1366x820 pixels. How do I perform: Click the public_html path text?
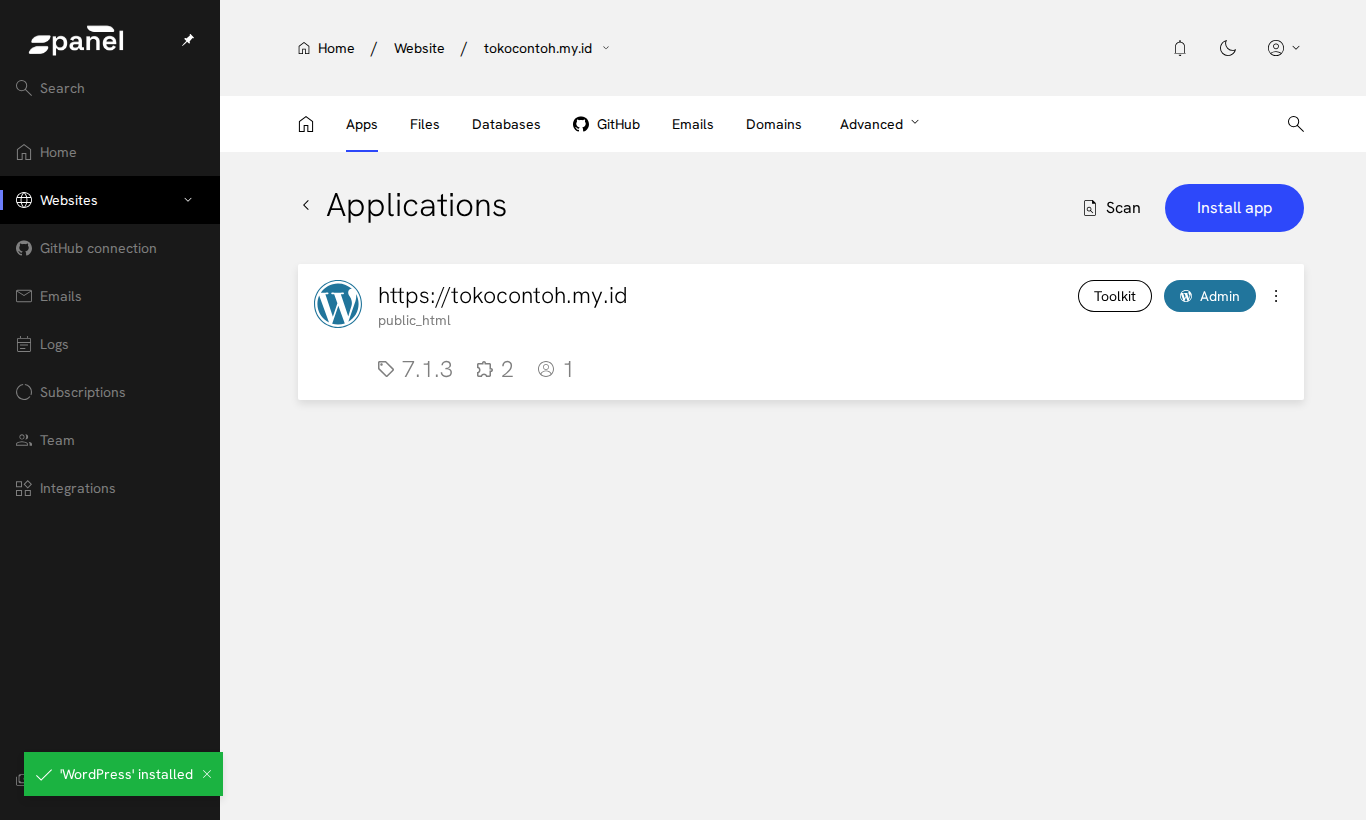tap(414, 321)
